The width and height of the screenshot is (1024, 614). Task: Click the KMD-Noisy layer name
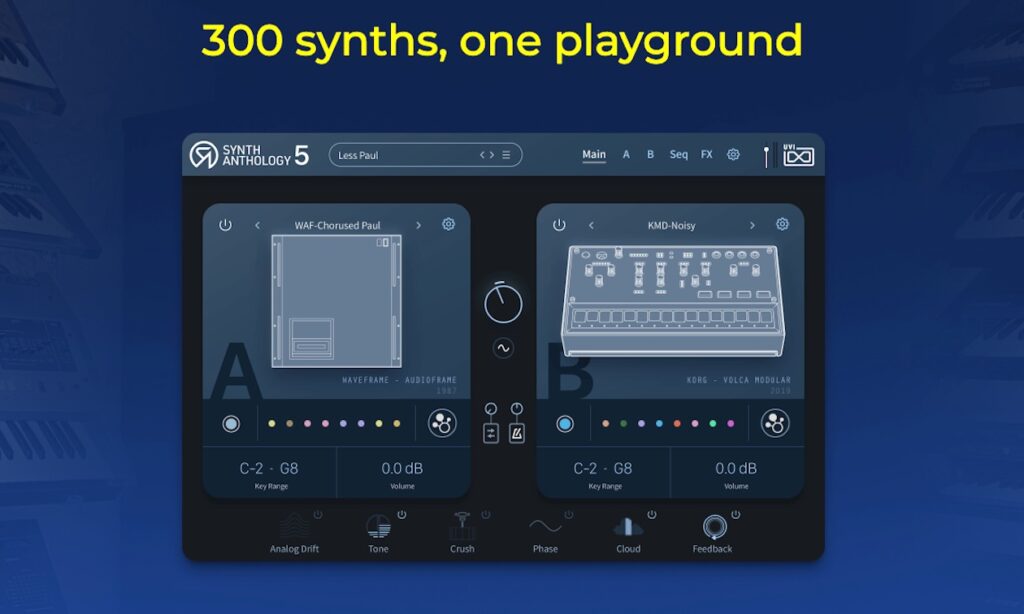click(671, 225)
